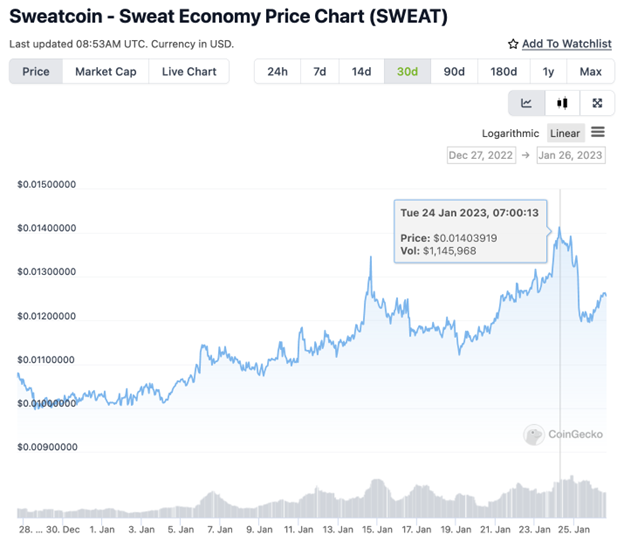Click the price peak near 15 Jan
The height and width of the screenshot is (541, 624).
click(x=371, y=259)
